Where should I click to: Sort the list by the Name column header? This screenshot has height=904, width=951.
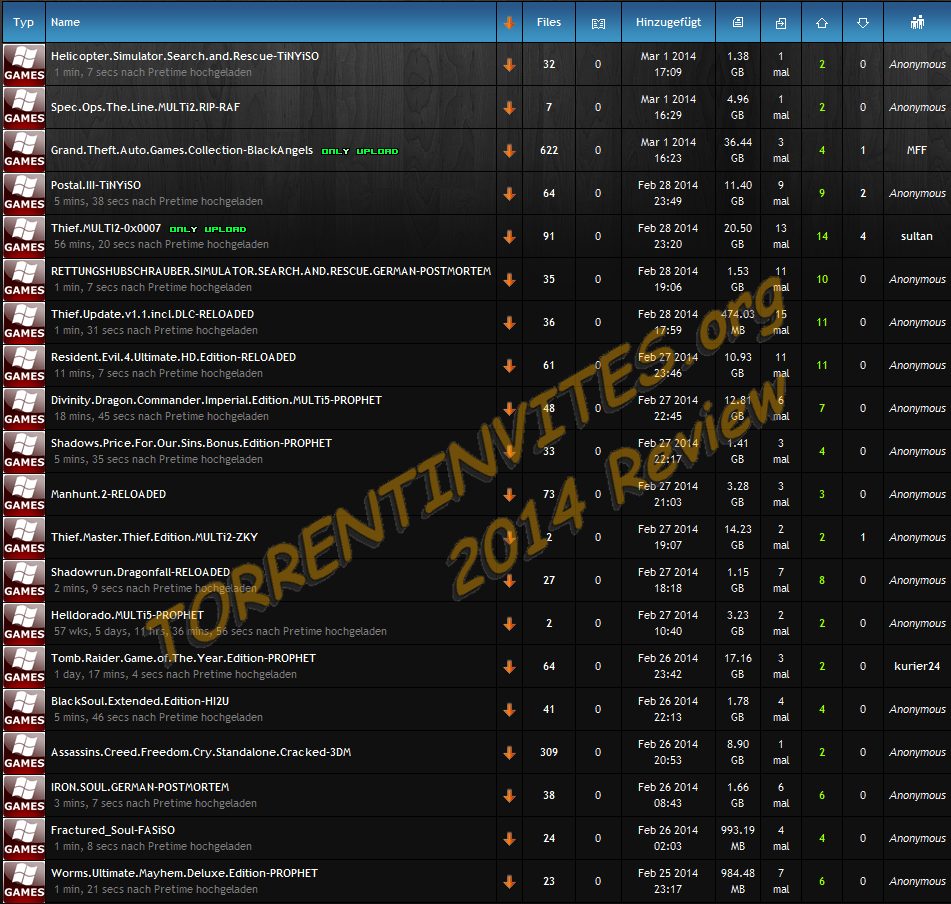pos(66,22)
